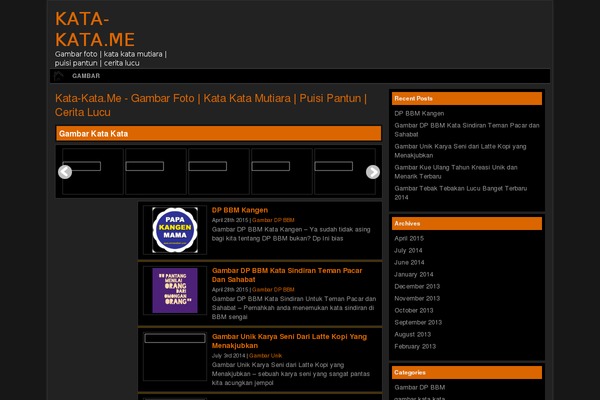This screenshot has height=400, width=600.
Task: Open recent post Gambar DP BBM Kata Sindiran
Action: point(467,130)
